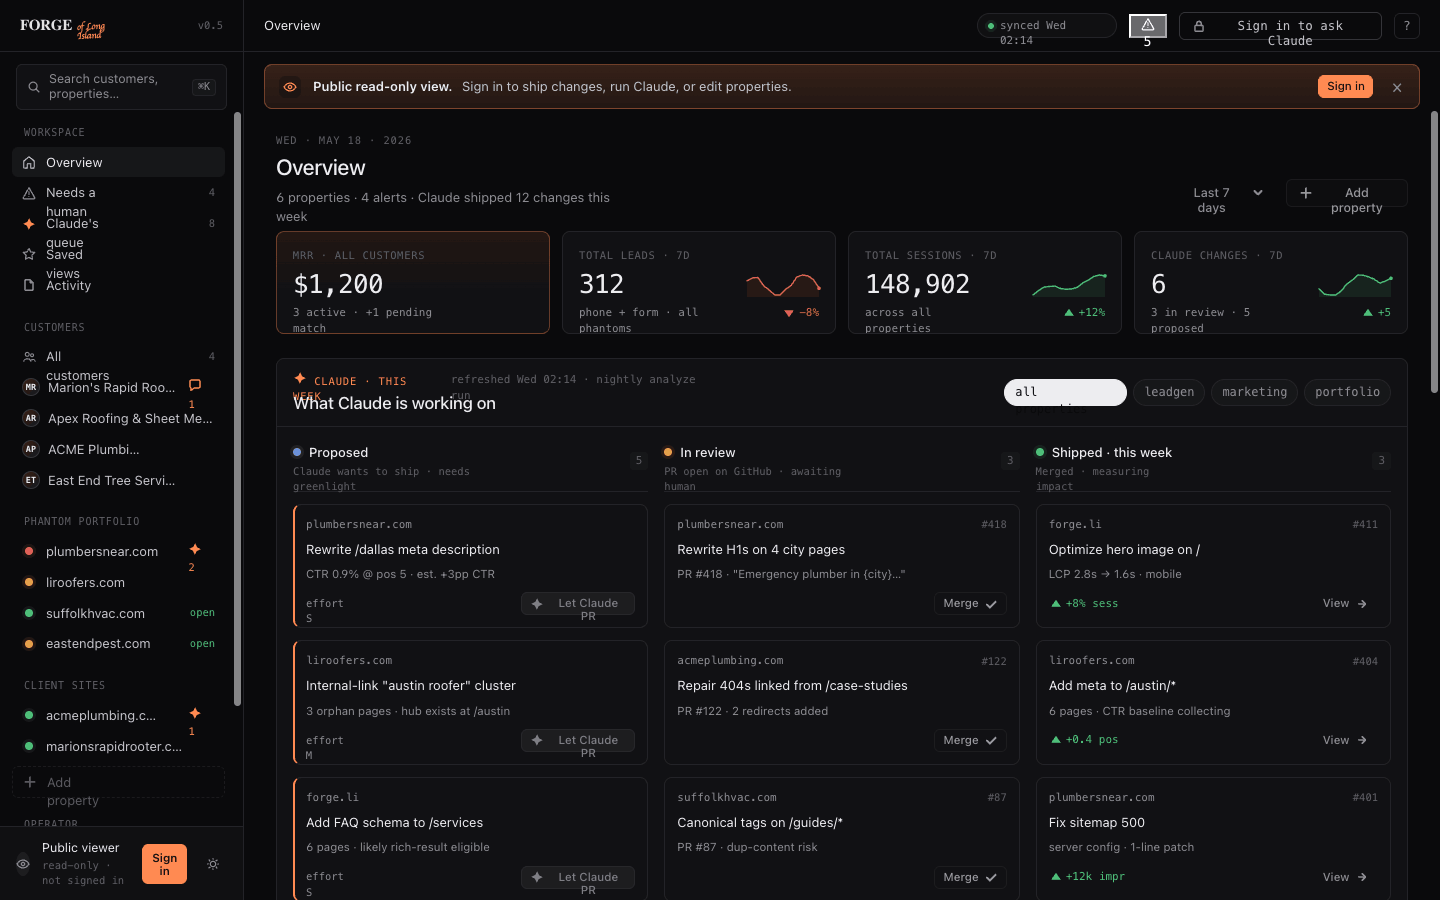Dismiss the public read-only banner
The image size is (1440, 900).
[1397, 88]
